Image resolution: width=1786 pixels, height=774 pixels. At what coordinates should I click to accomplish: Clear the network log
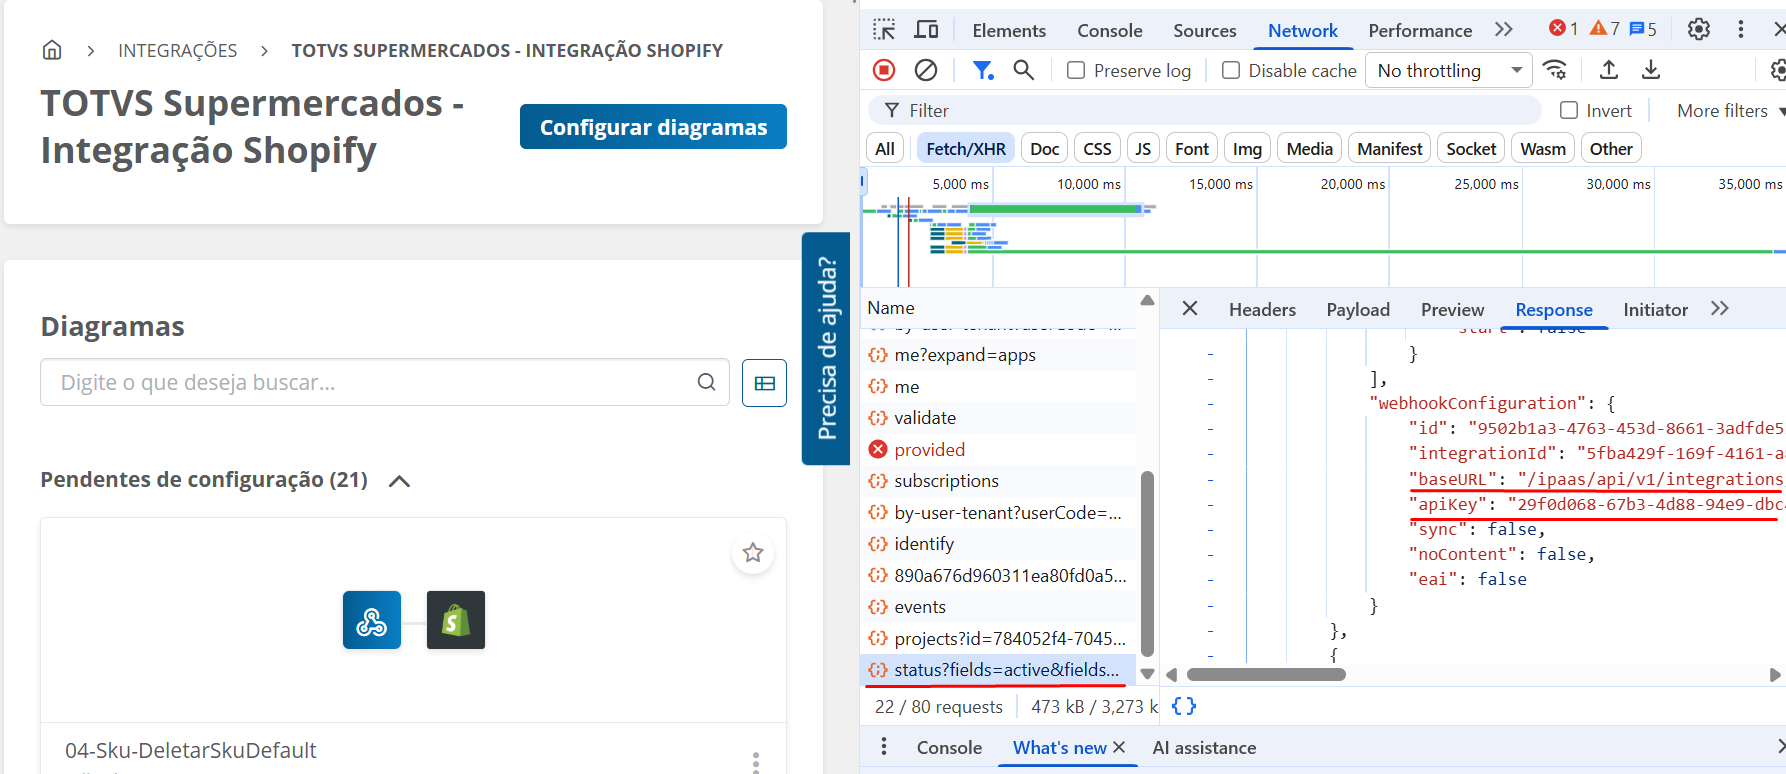(926, 70)
